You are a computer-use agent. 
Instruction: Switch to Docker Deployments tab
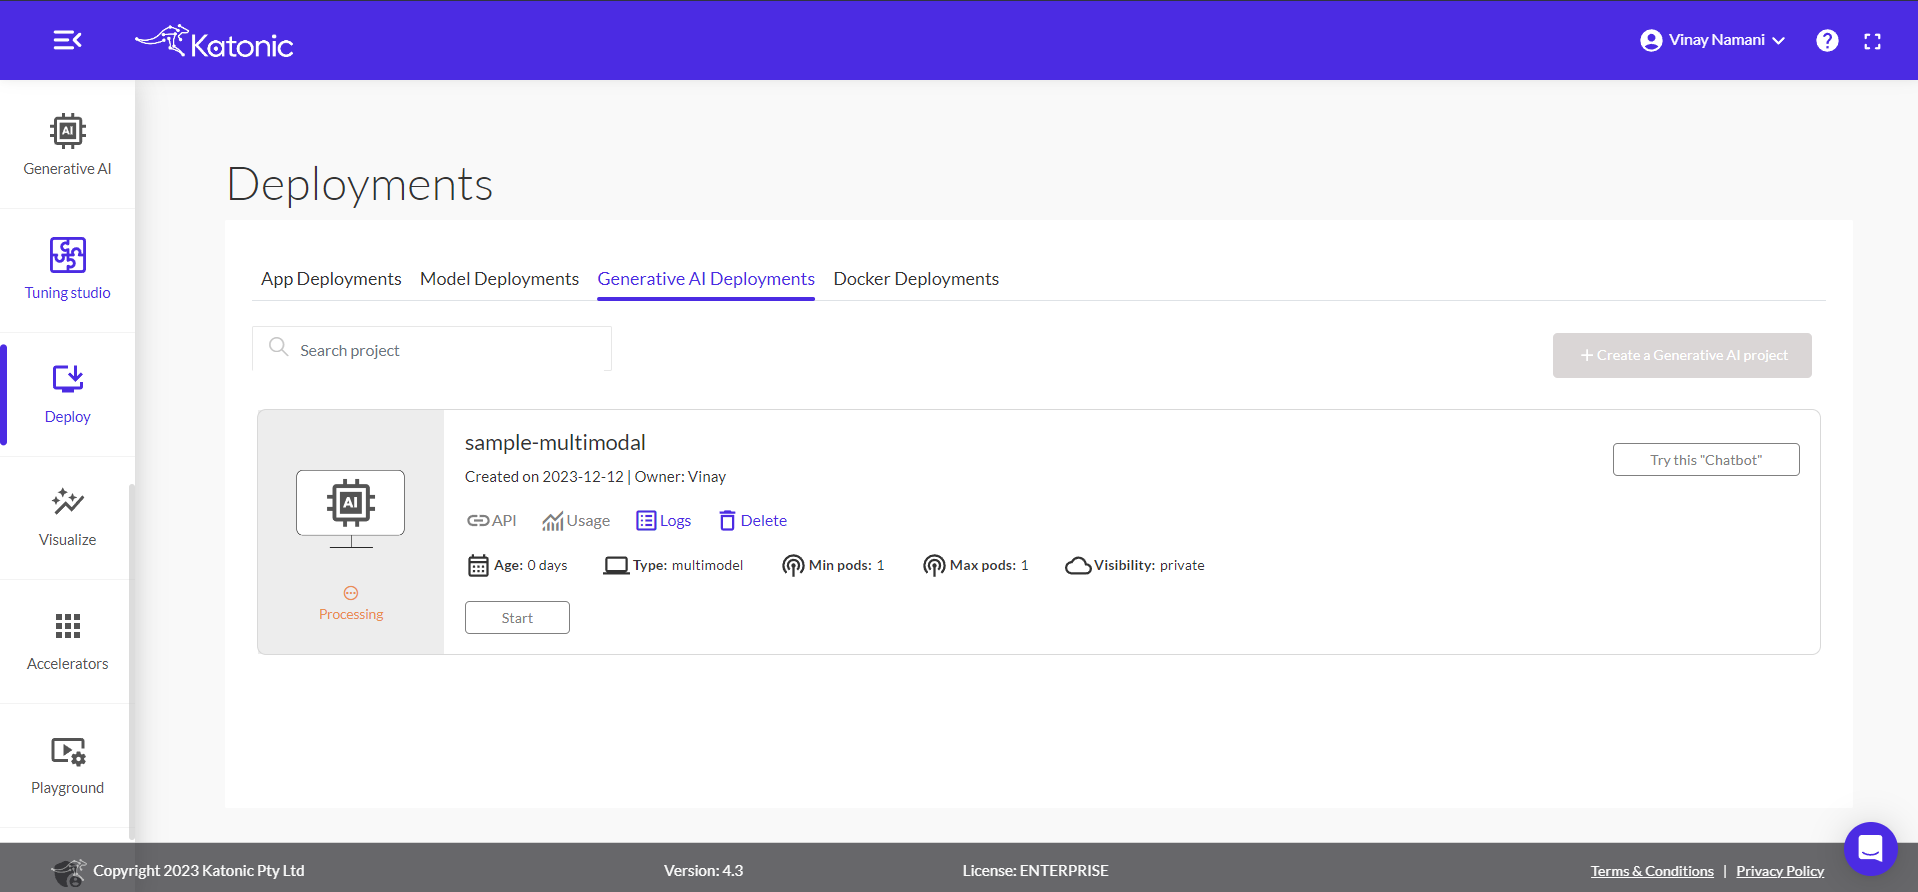916,279
